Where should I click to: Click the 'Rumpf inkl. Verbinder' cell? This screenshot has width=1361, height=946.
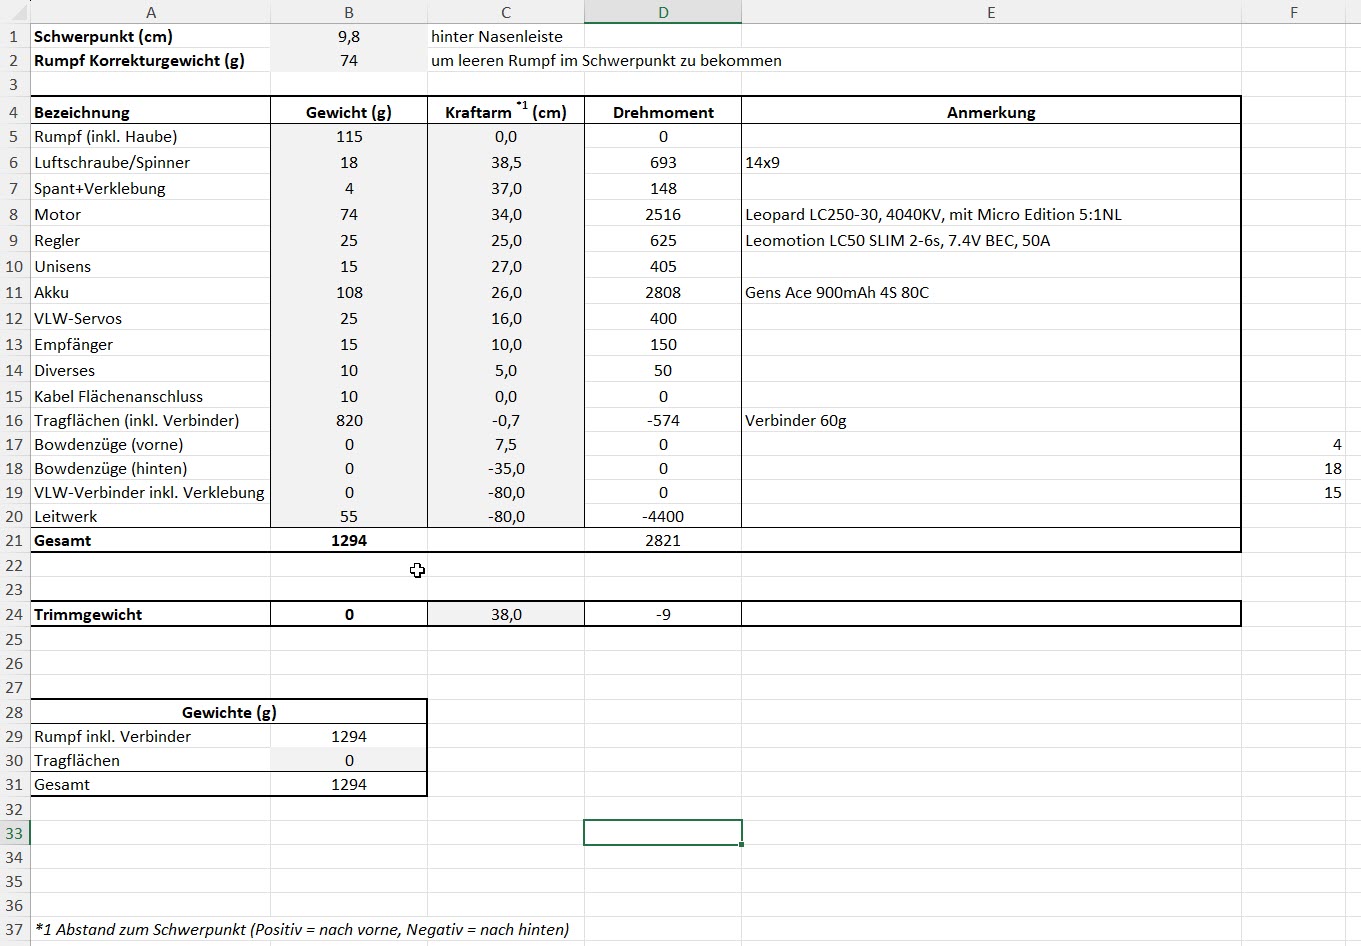click(x=150, y=736)
